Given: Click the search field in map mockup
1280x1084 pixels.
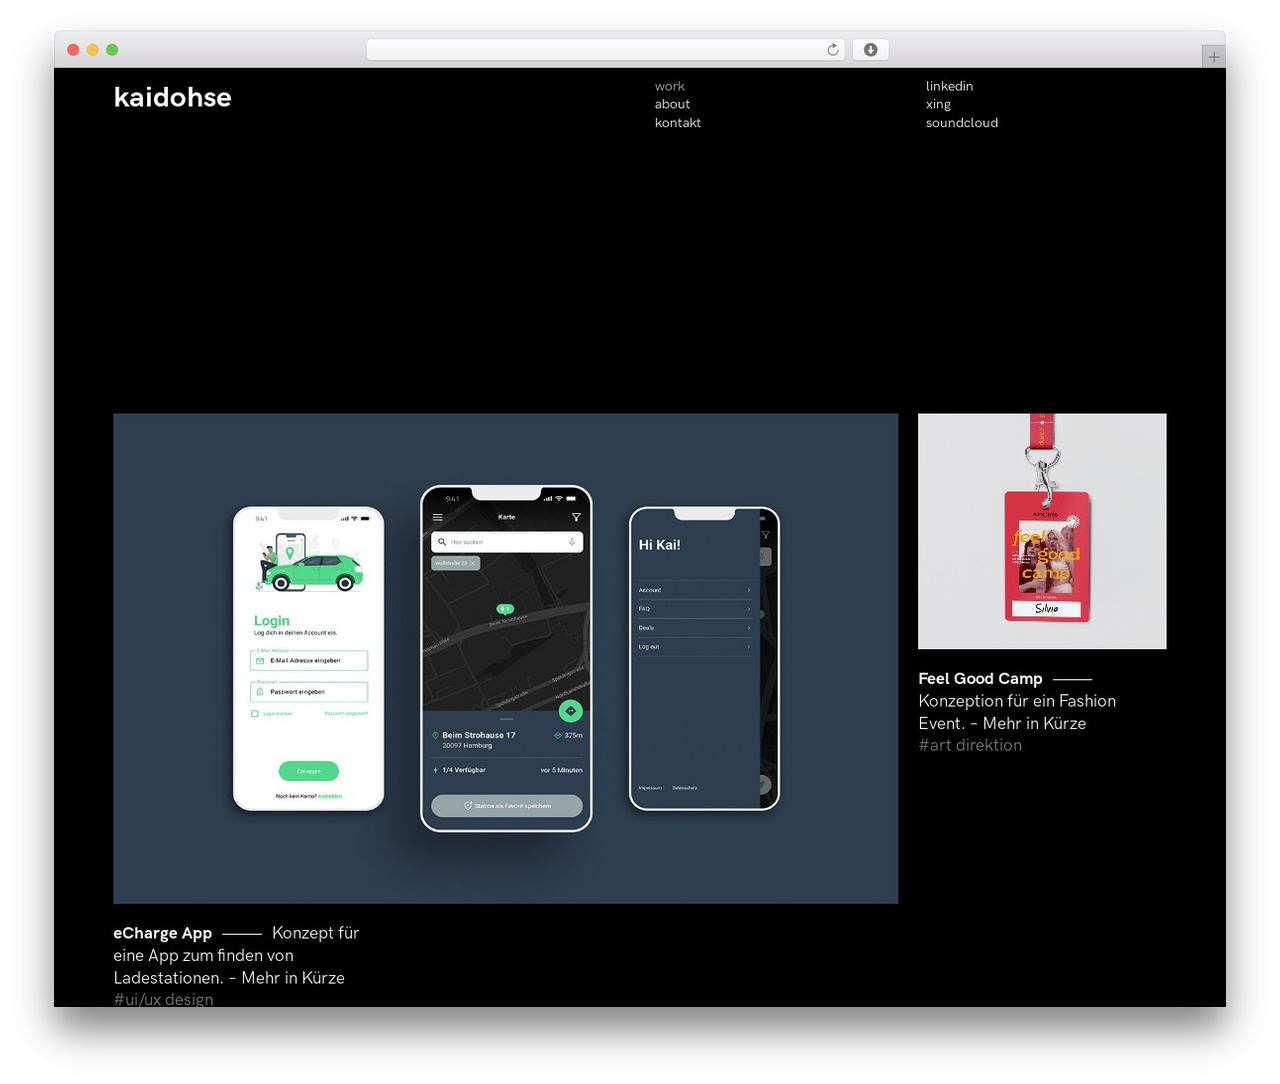Looking at the screenshot, I should pyautogui.click(x=506, y=542).
